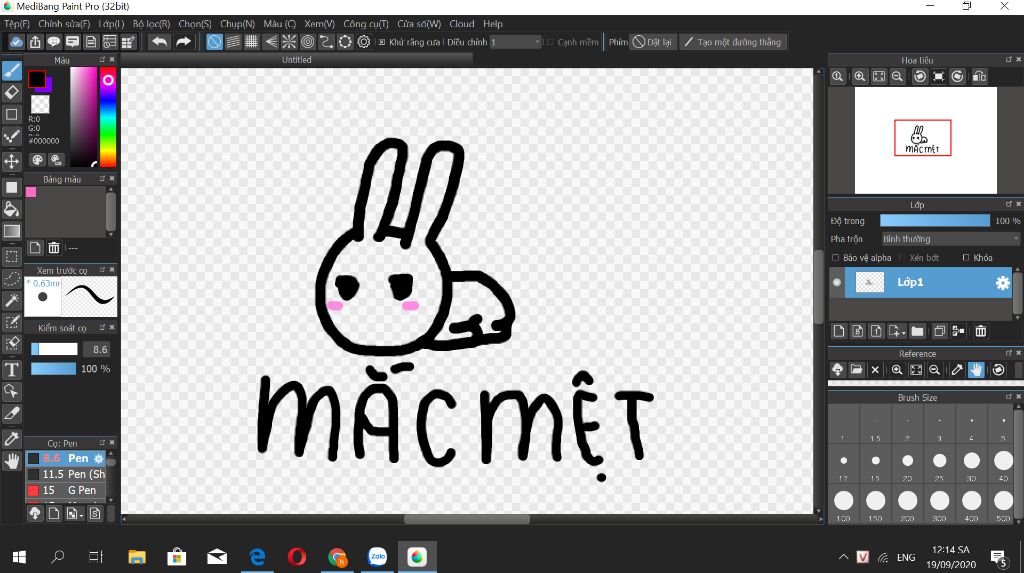This screenshot has width=1024, height=573.
Task: Open the Tệp(F) menu
Action: point(17,24)
